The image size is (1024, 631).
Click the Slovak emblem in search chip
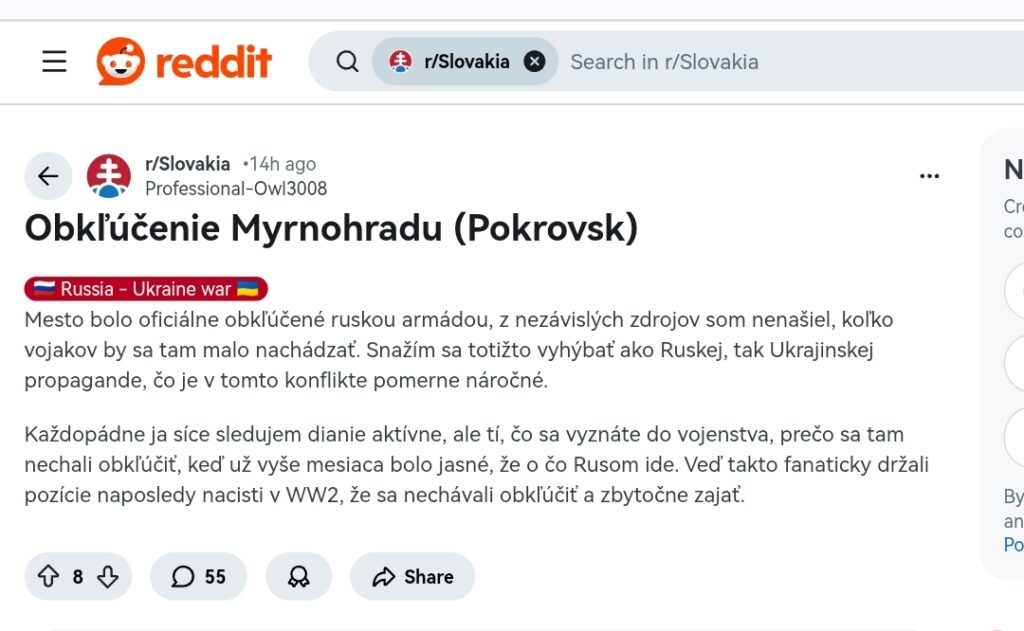click(x=401, y=62)
